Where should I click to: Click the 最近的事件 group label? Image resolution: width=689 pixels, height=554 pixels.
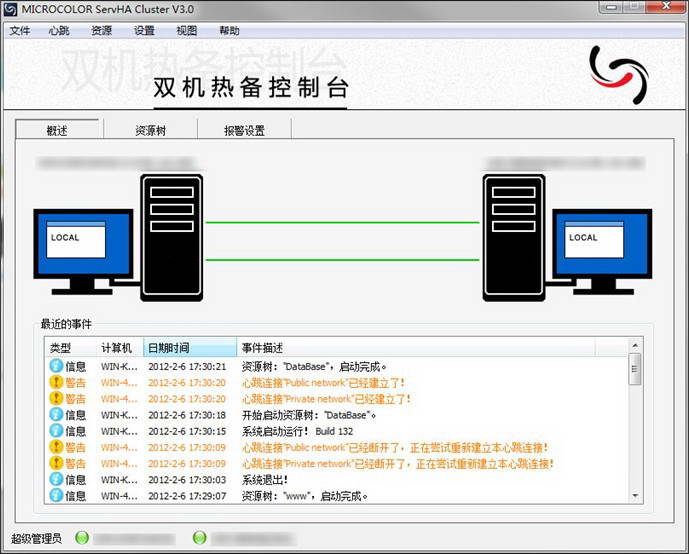point(66,324)
